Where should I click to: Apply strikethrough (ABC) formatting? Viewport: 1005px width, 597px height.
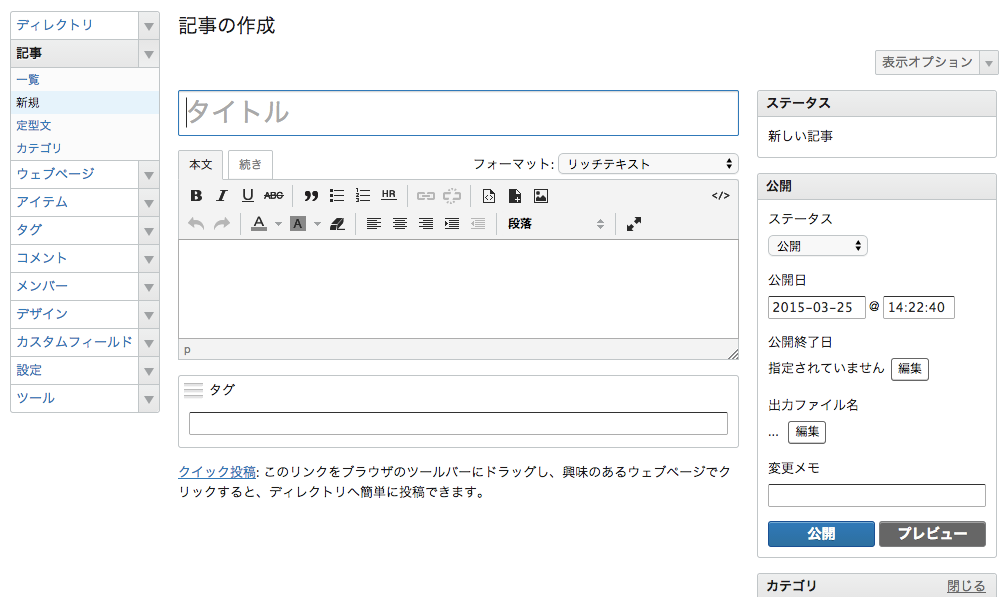pyautogui.click(x=274, y=196)
